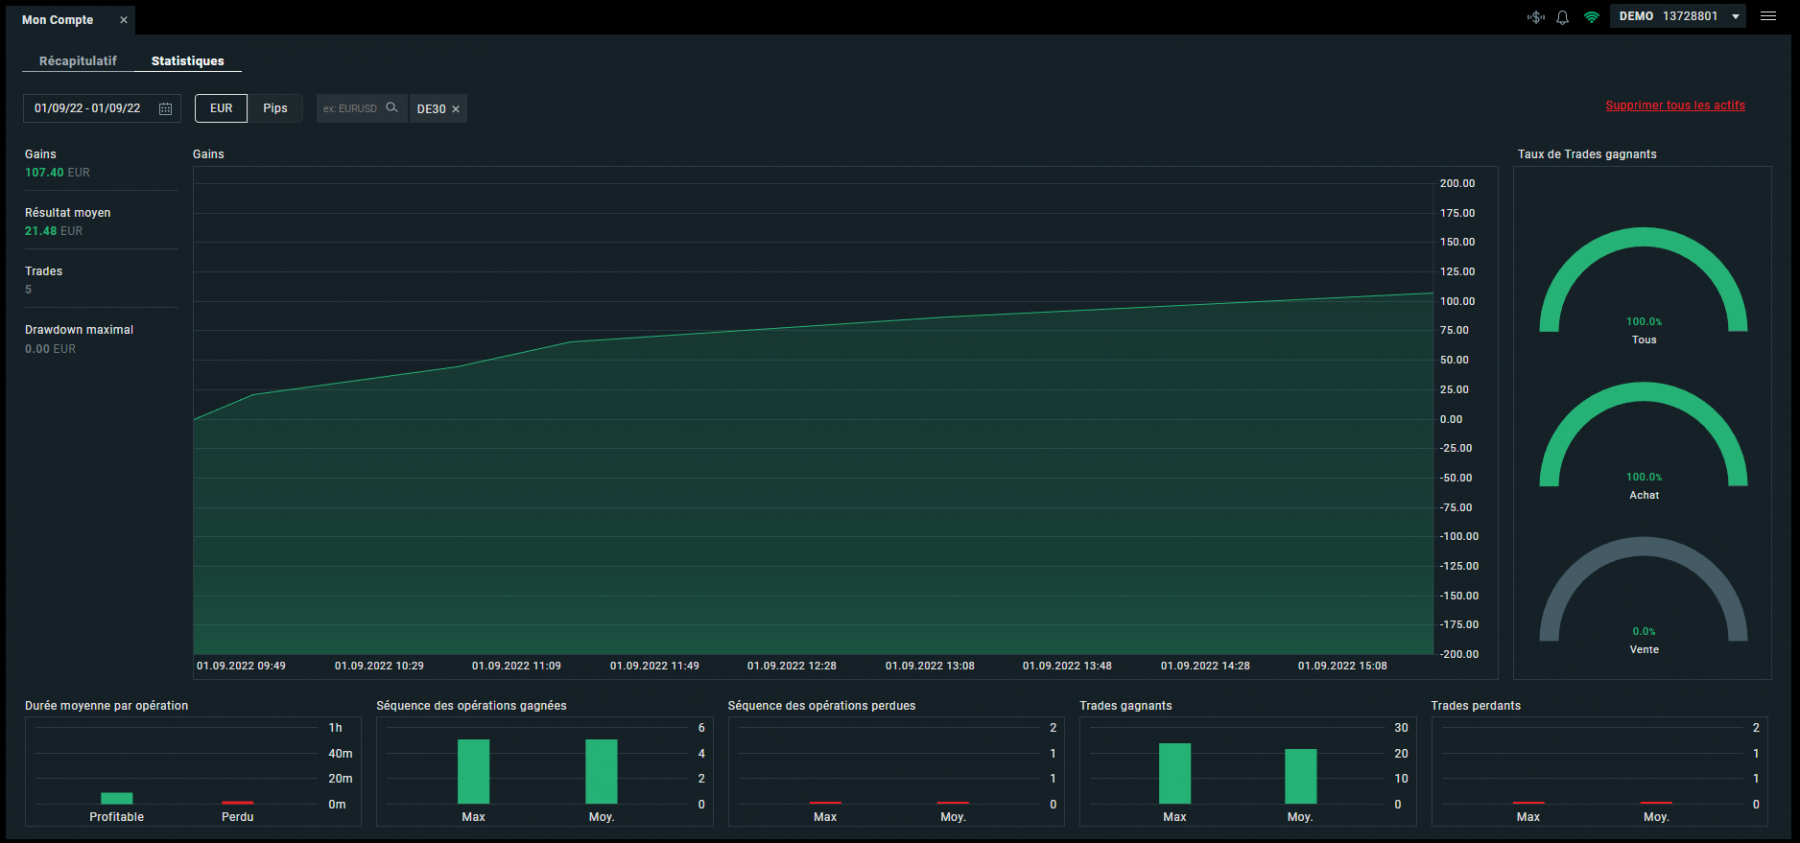Click the Drawdown maximal label

79,330
